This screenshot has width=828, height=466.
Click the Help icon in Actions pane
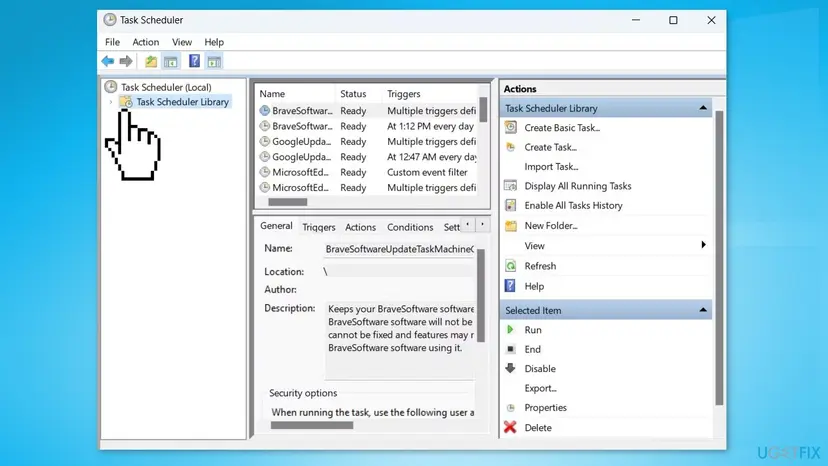point(510,286)
